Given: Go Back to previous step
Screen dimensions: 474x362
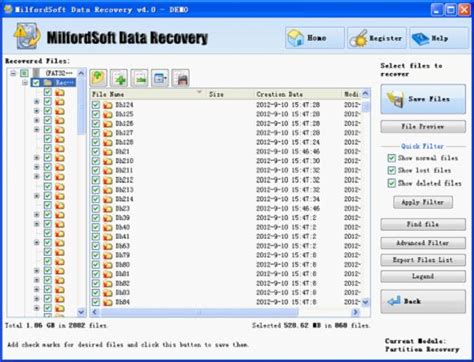Looking at the screenshot, I should 423,301.
